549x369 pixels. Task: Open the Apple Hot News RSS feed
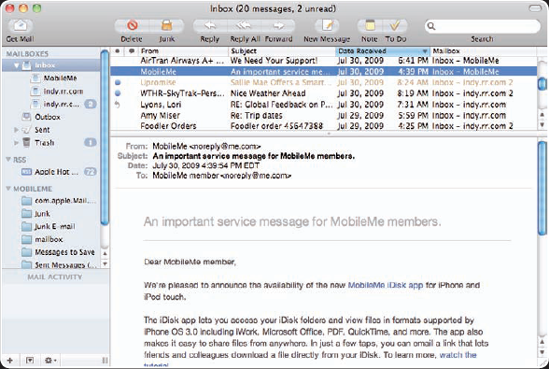pyautogui.click(x=50, y=172)
